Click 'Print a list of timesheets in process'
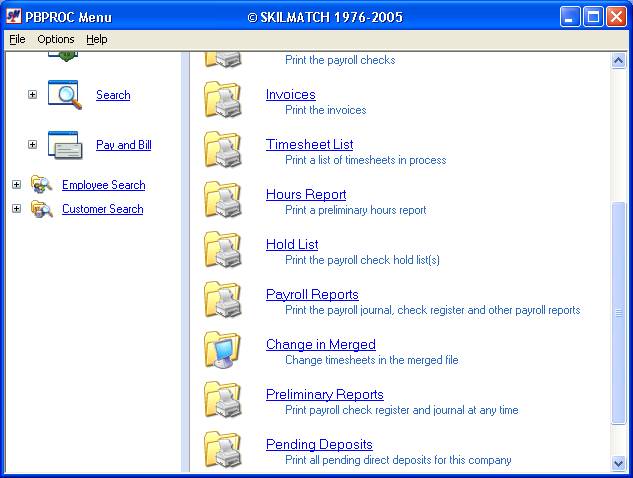633x478 pixels. point(365,160)
